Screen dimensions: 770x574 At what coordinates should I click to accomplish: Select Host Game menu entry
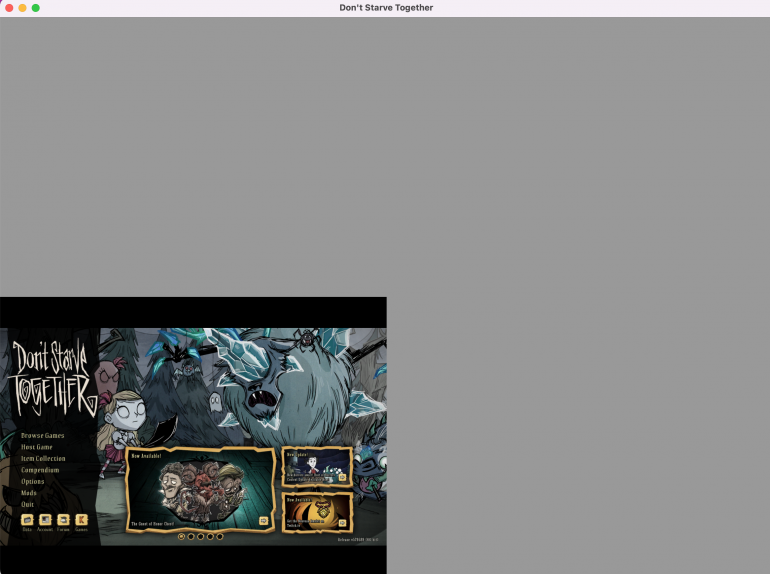(36, 447)
